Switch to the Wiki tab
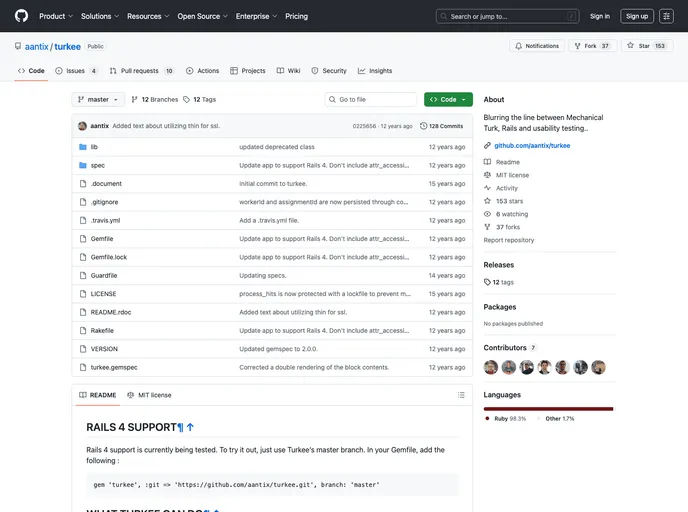 click(x=288, y=71)
